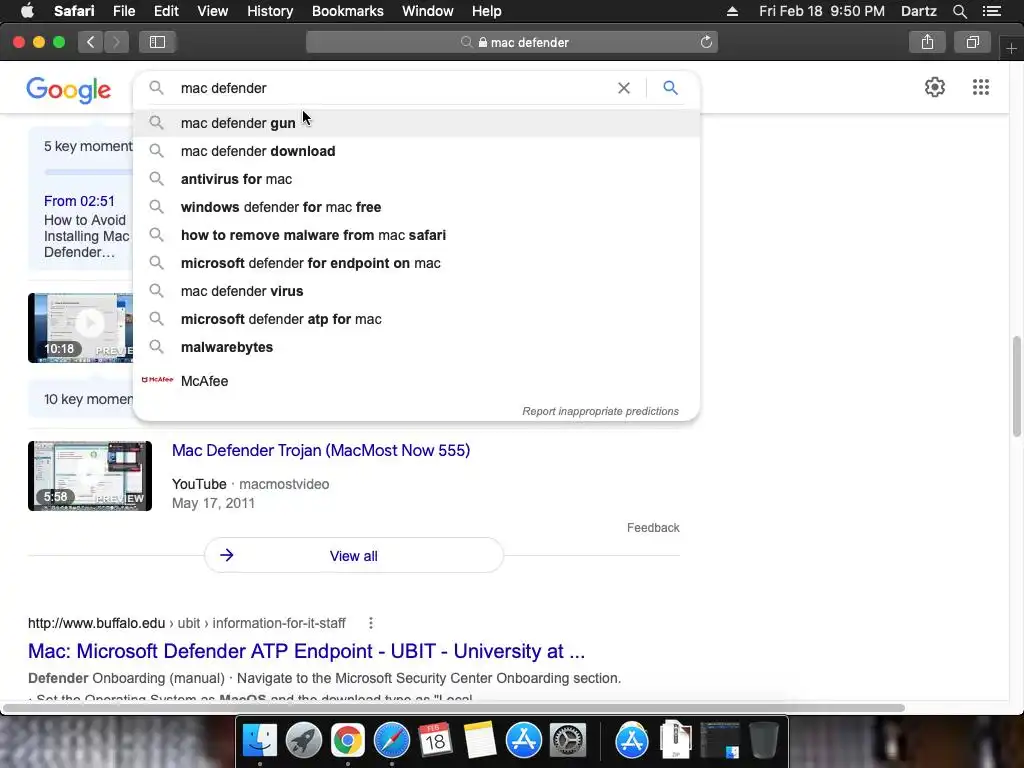This screenshot has width=1024, height=768.
Task: Open the Help menu
Action: pyautogui.click(x=487, y=11)
